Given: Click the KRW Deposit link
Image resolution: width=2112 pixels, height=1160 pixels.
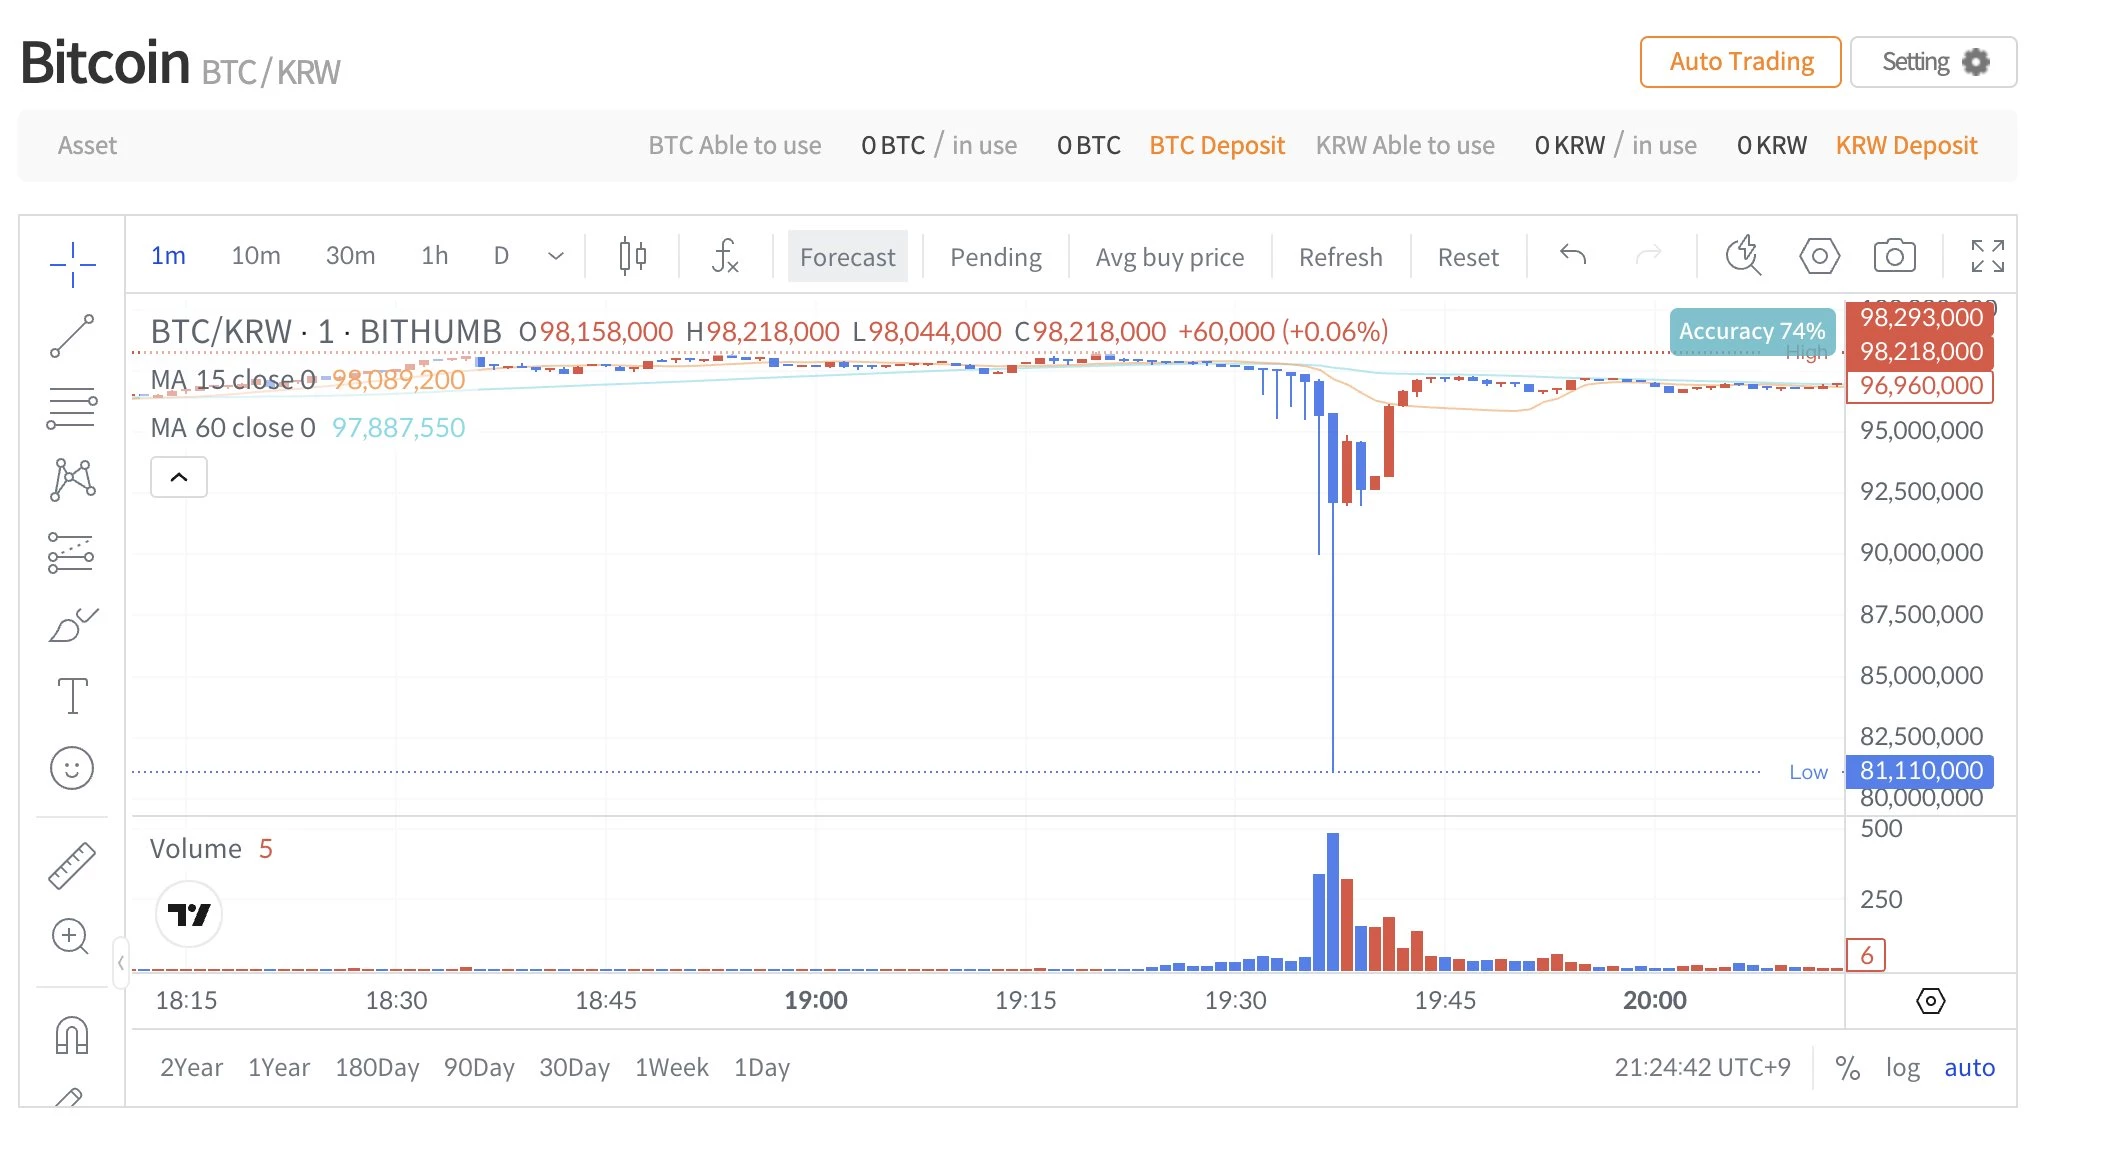Looking at the screenshot, I should [1906, 145].
